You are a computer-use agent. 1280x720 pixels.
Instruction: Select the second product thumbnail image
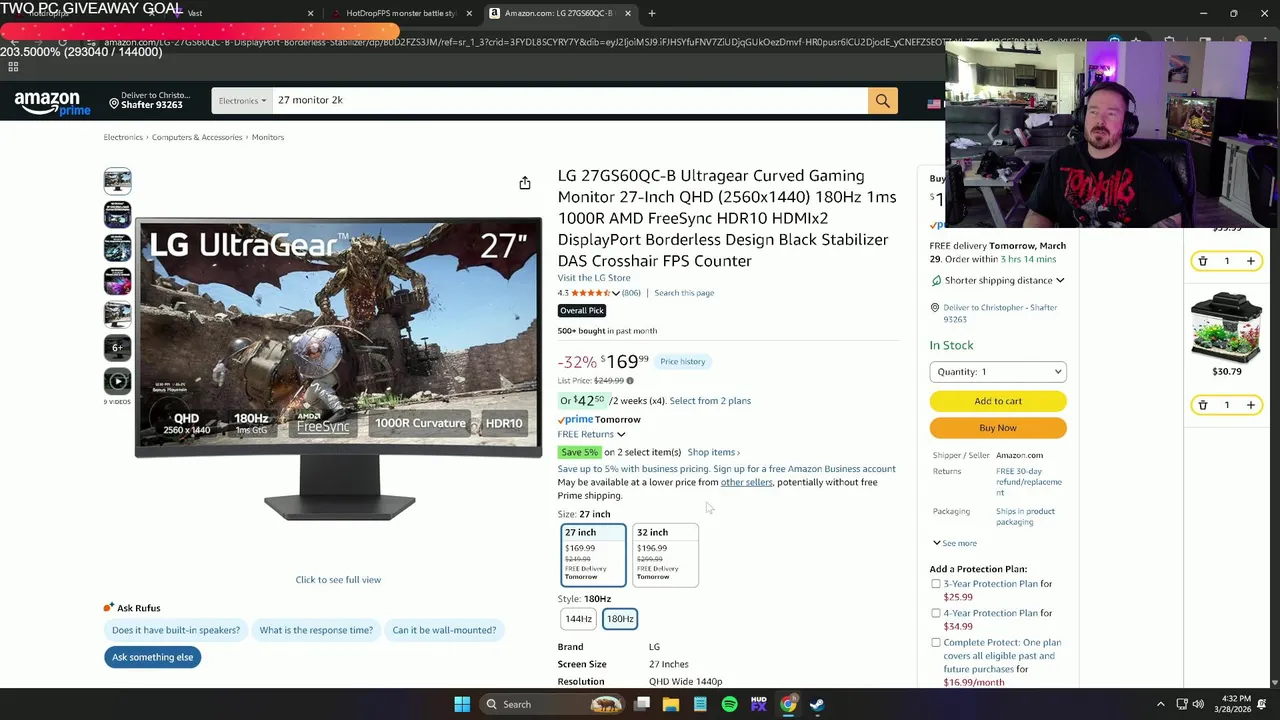pyautogui.click(x=117, y=214)
